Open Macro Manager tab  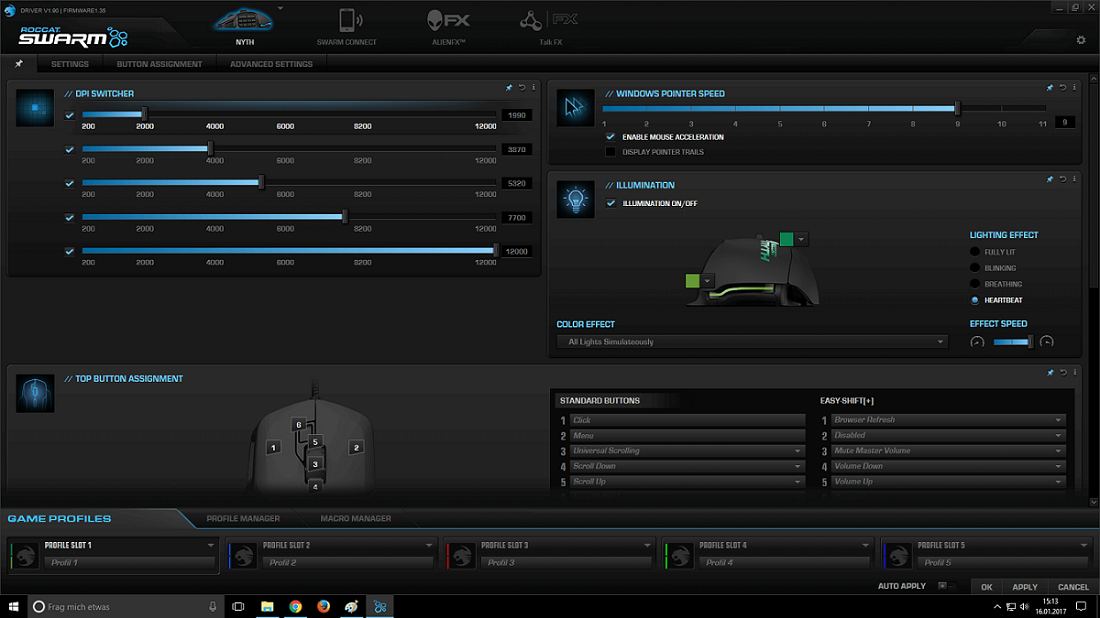pos(356,518)
